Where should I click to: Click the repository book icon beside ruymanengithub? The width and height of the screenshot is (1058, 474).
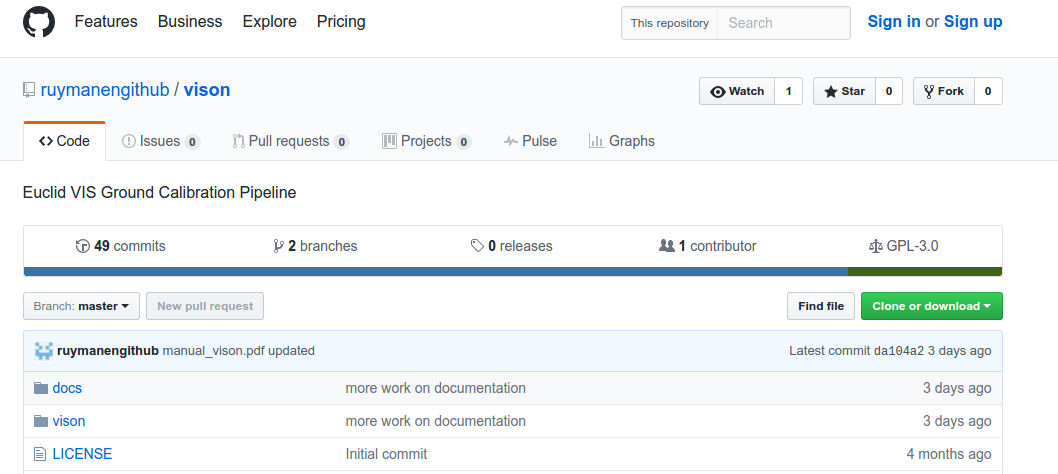click(x=28, y=90)
